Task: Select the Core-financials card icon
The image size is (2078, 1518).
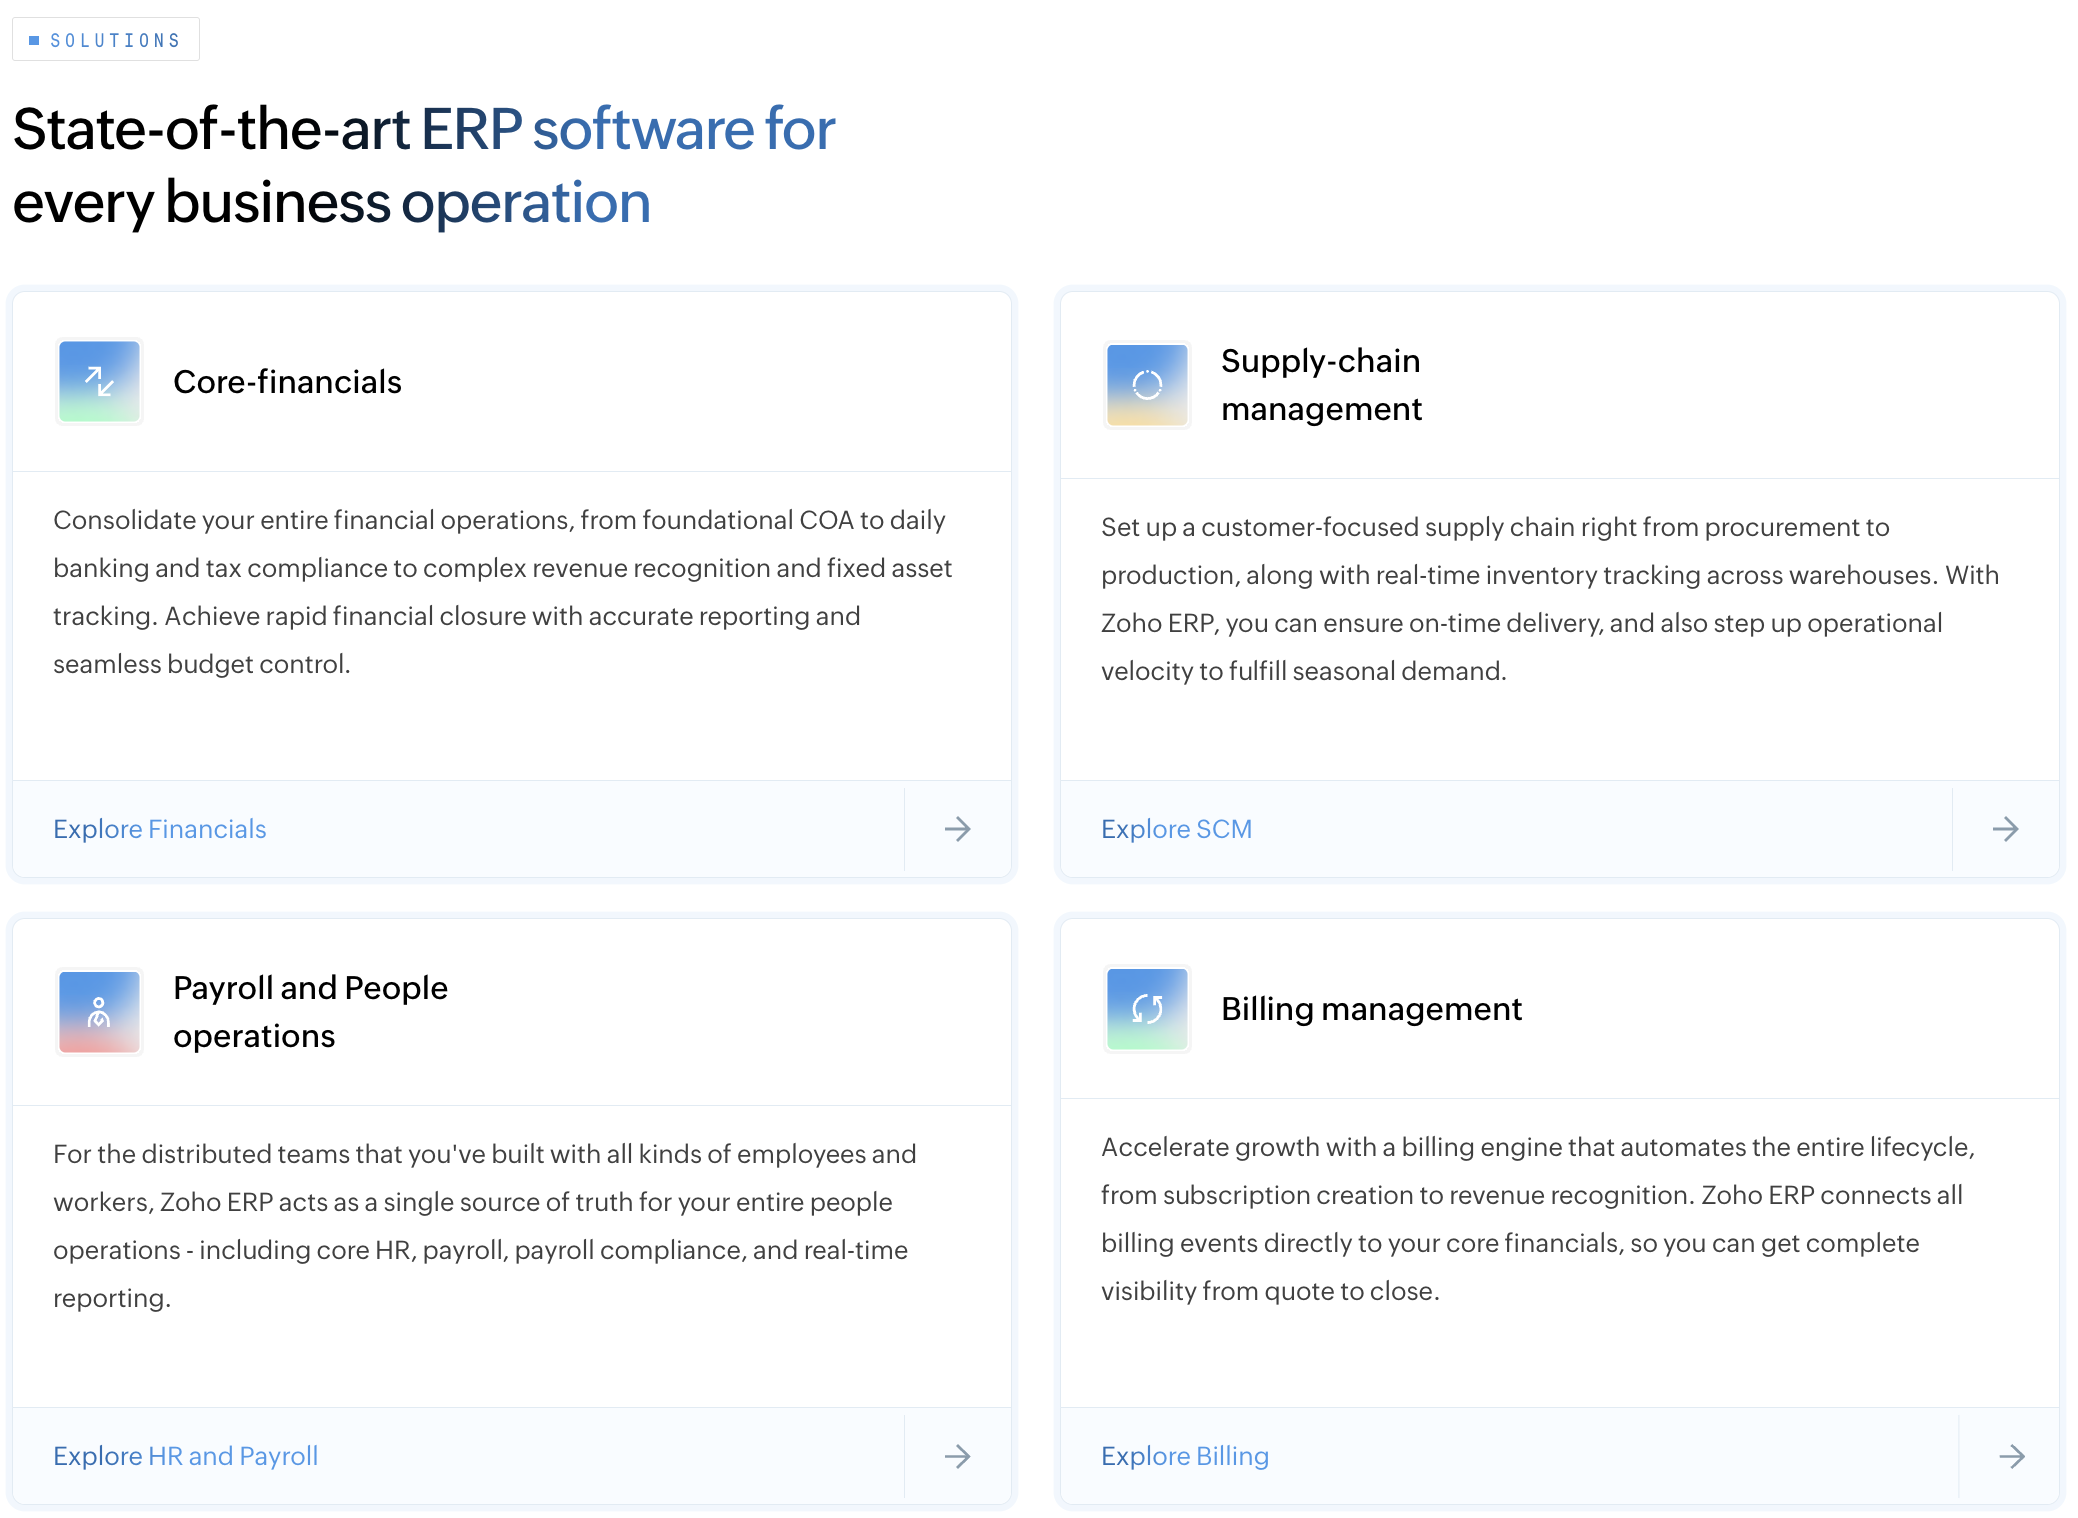Action: tap(99, 381)
